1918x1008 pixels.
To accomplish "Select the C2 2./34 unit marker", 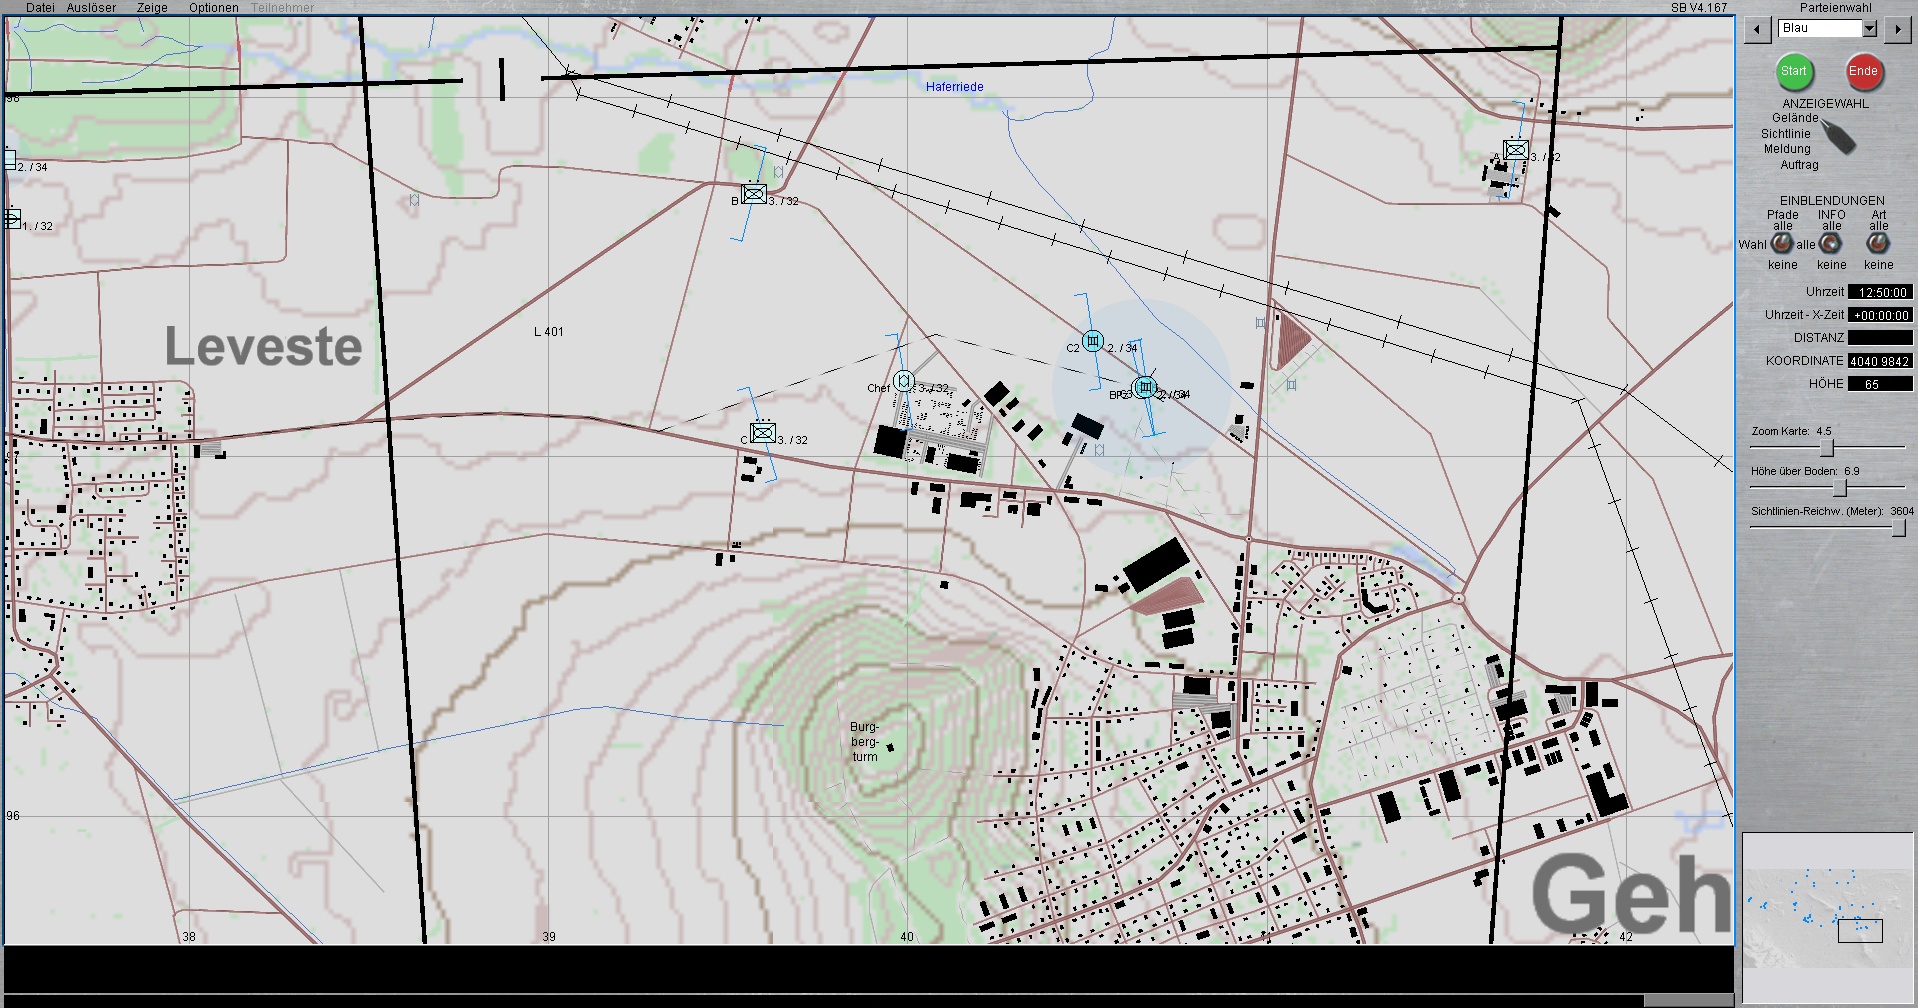I will tap(1093, 341).
